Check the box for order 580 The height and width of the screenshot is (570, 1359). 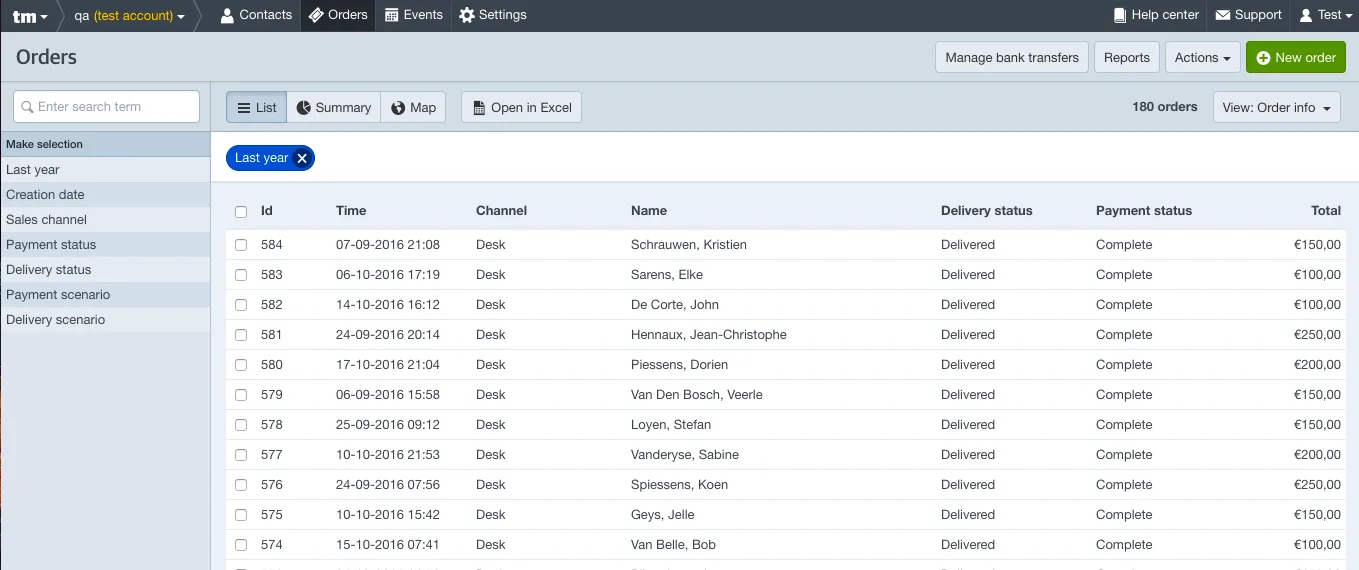(241, 365)
